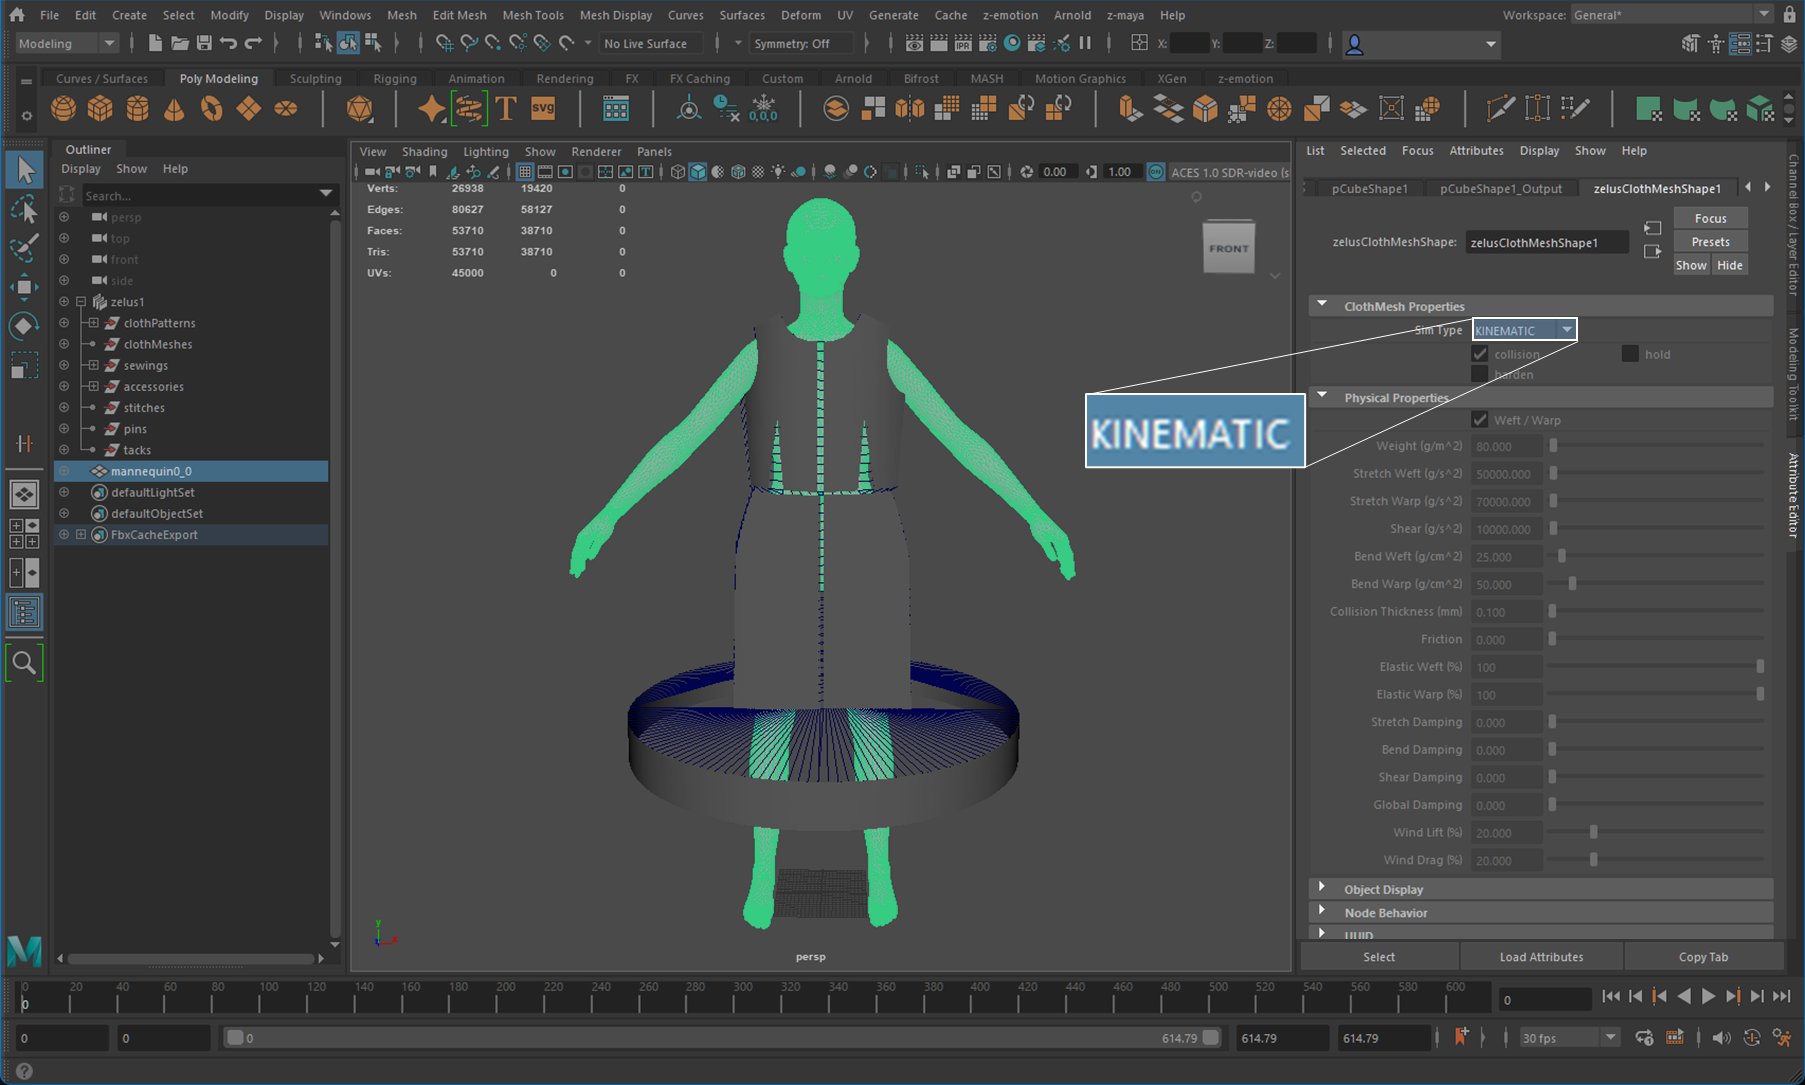
Task: Activate the Lasso selection tool
Action: click(25, 209)
